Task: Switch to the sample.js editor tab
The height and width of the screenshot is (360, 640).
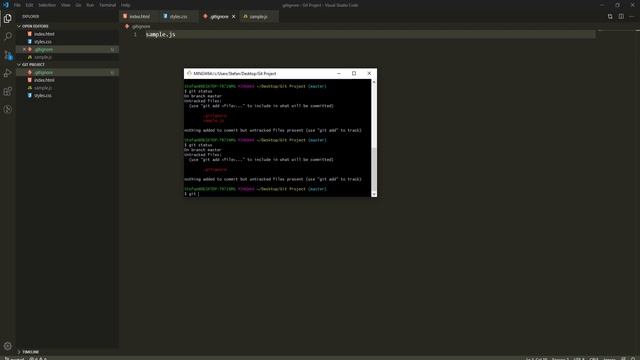Action: coord(259,17)
